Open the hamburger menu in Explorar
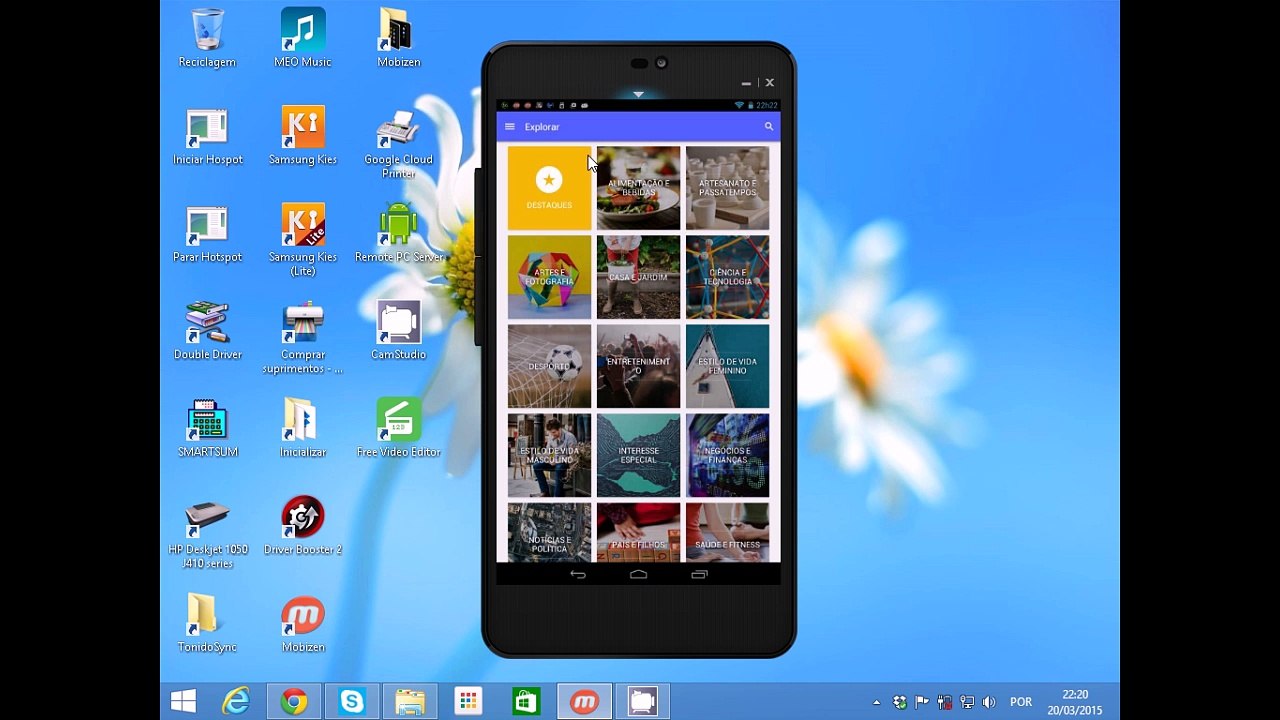Screen dimensions: 1280x720 click(x=510, y=127)
